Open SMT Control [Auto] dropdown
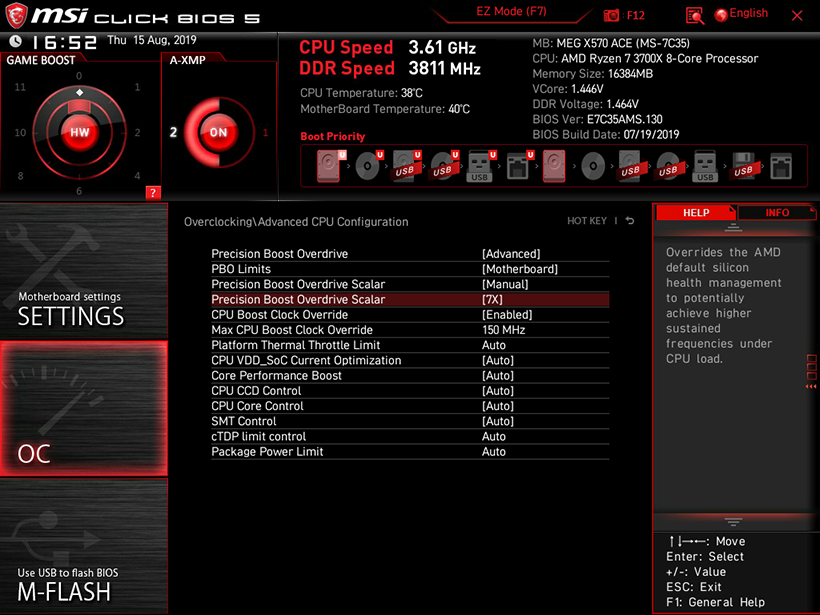 [498, 421]
